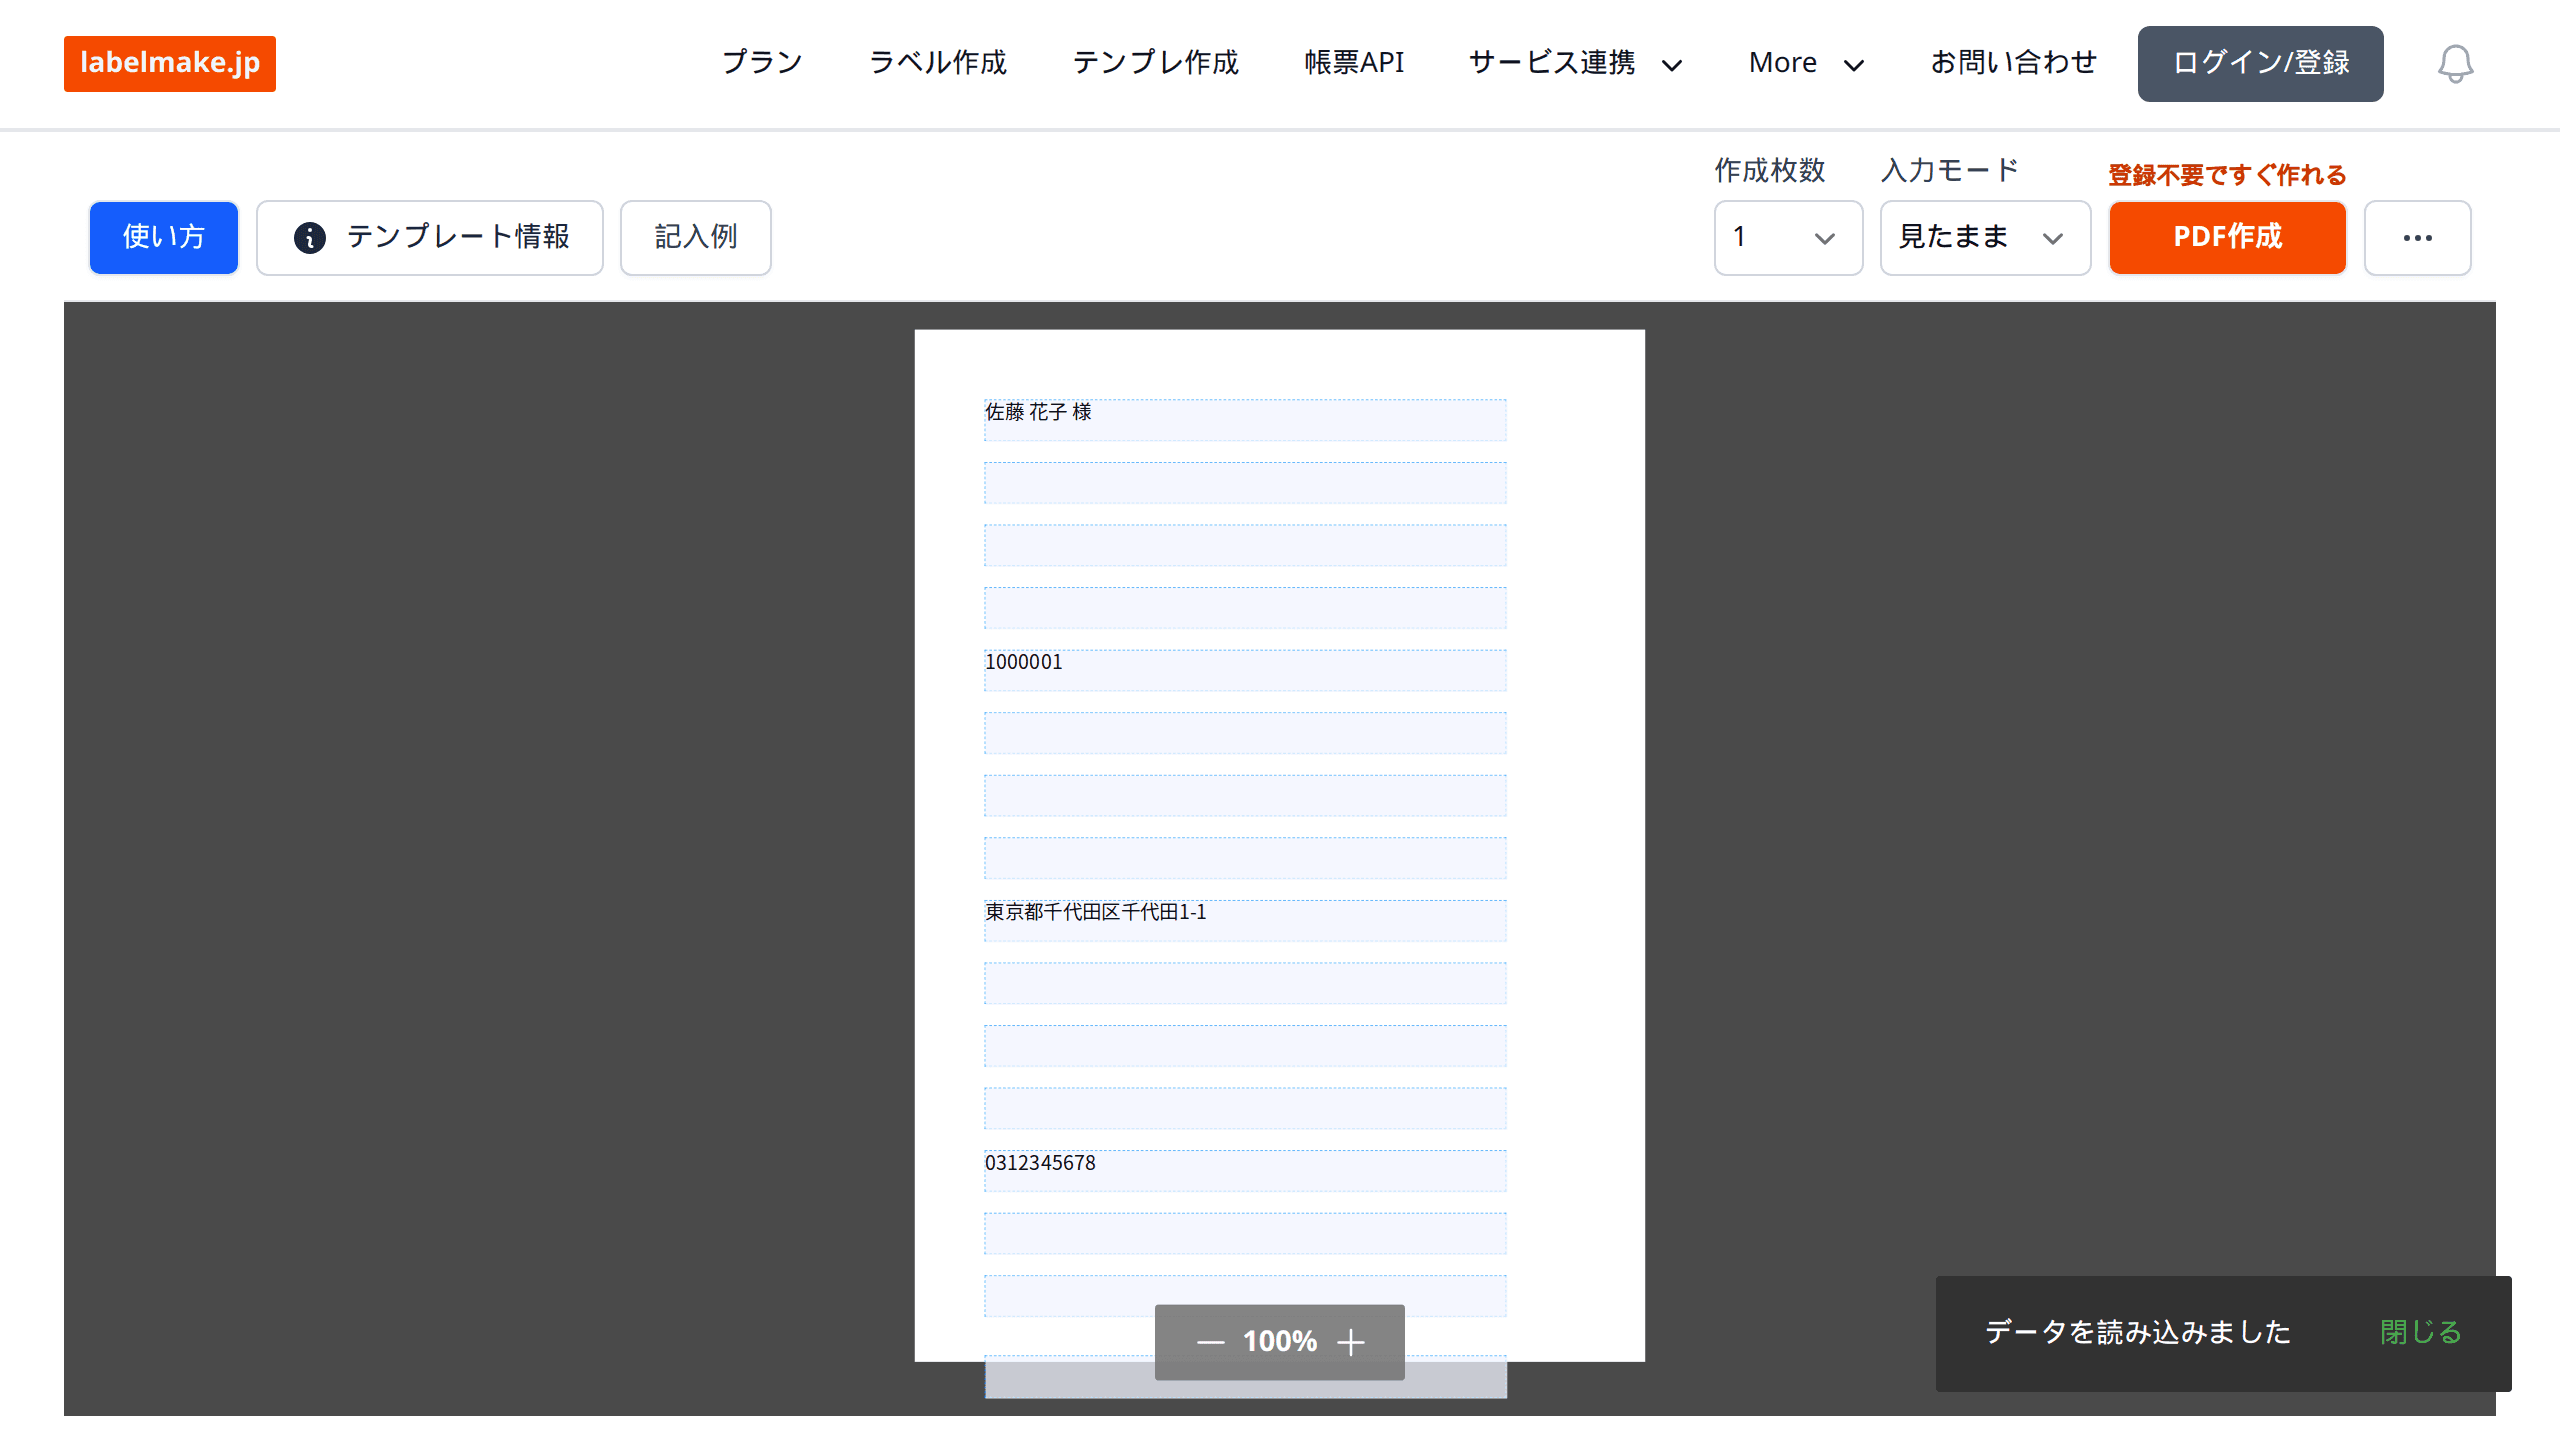Go to テンプレ作成
Viewport: 2560px width, 1440px height.
click(x=1155, y=63)
